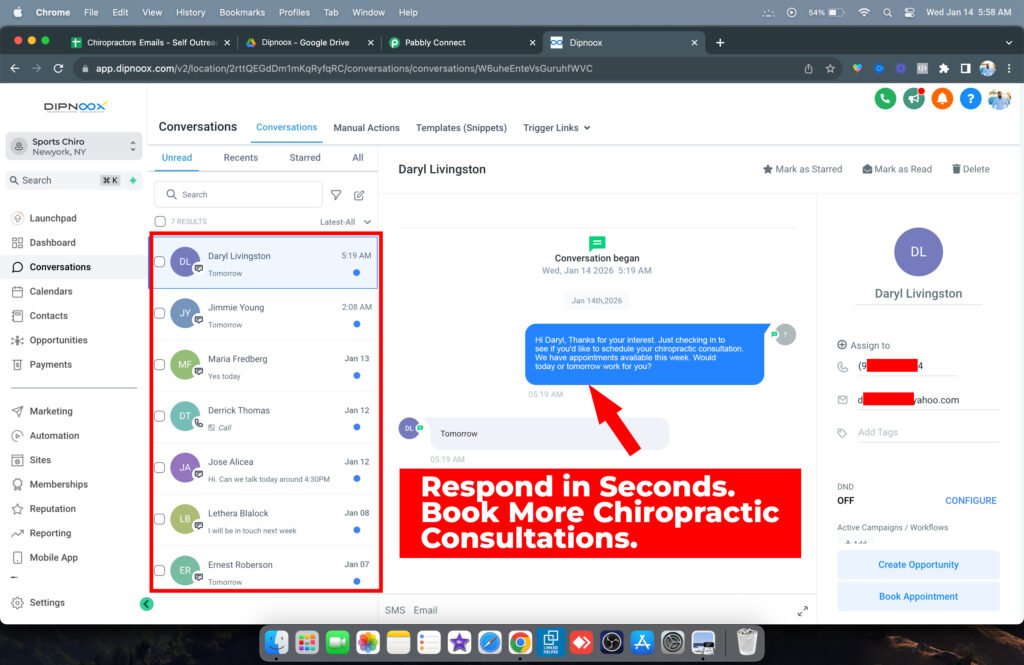The width and height of the screenshot is (1024, 665).
Task: Click the conversations Search field
Action: coord(238,195)
